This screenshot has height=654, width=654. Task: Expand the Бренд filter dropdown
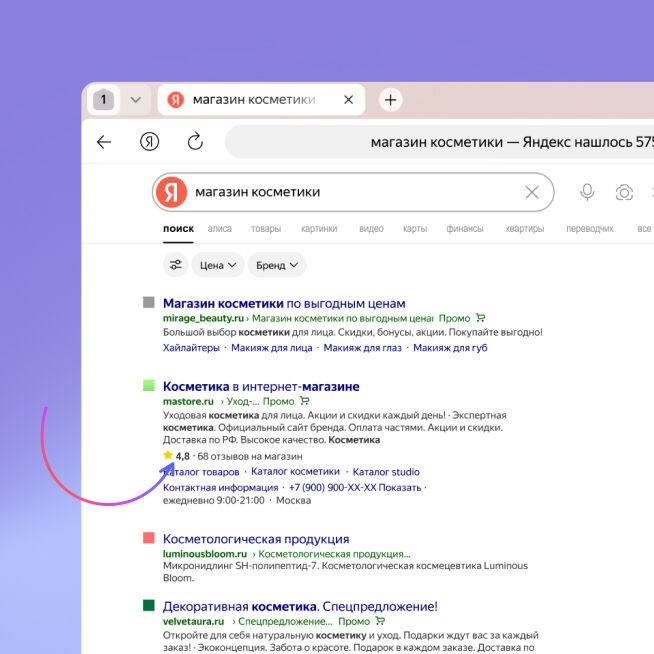click(x=277, y=265)
